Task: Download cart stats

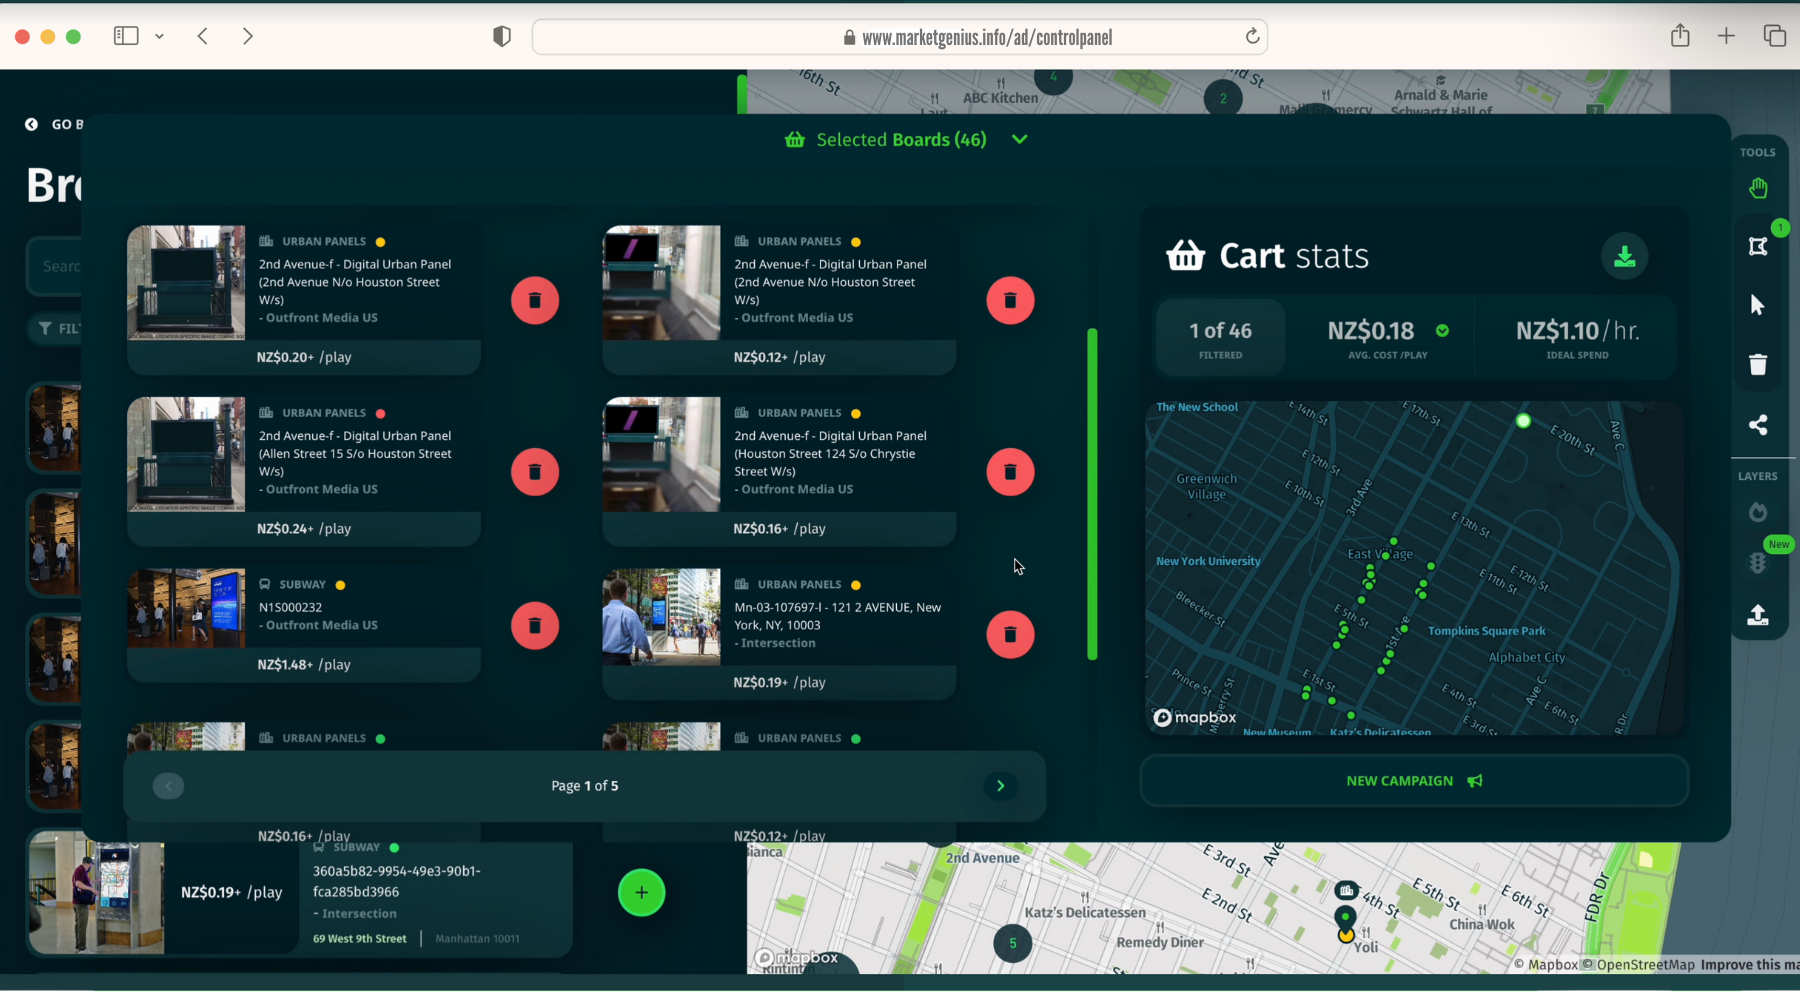Action: [1624, 257]
